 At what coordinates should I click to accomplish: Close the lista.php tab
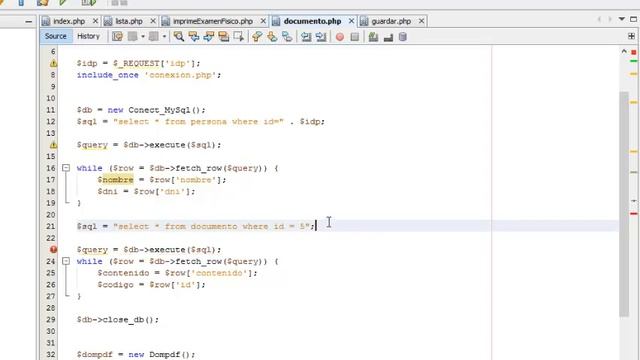[x=153, y=21]
